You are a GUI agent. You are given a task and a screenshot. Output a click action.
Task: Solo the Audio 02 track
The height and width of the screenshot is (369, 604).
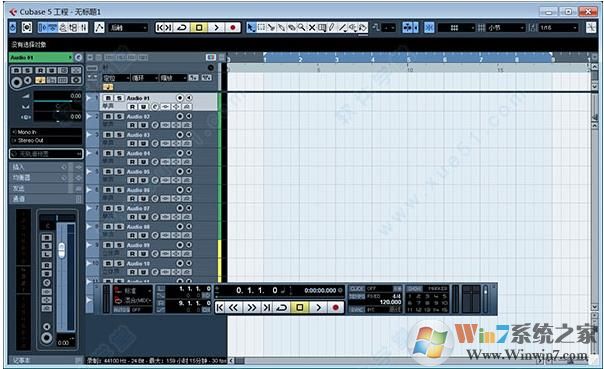tap(119, 116)
